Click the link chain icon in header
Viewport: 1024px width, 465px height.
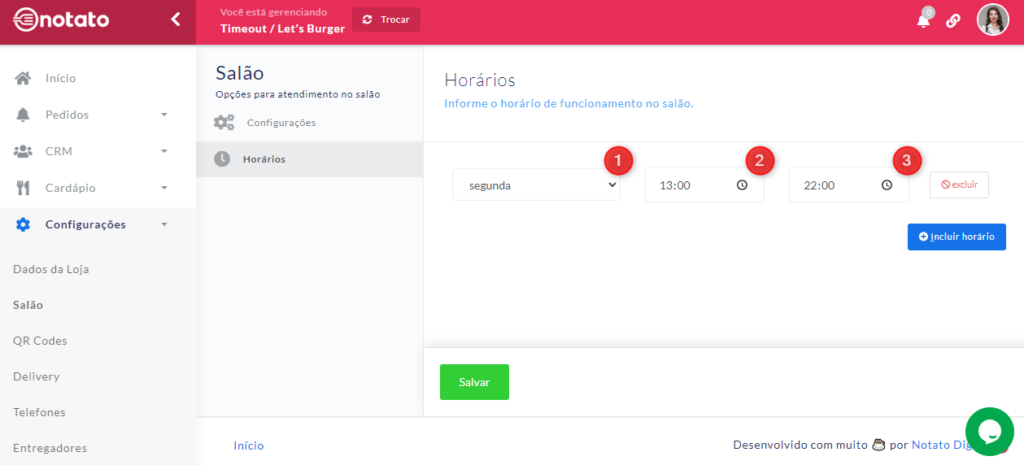[953, 21]
